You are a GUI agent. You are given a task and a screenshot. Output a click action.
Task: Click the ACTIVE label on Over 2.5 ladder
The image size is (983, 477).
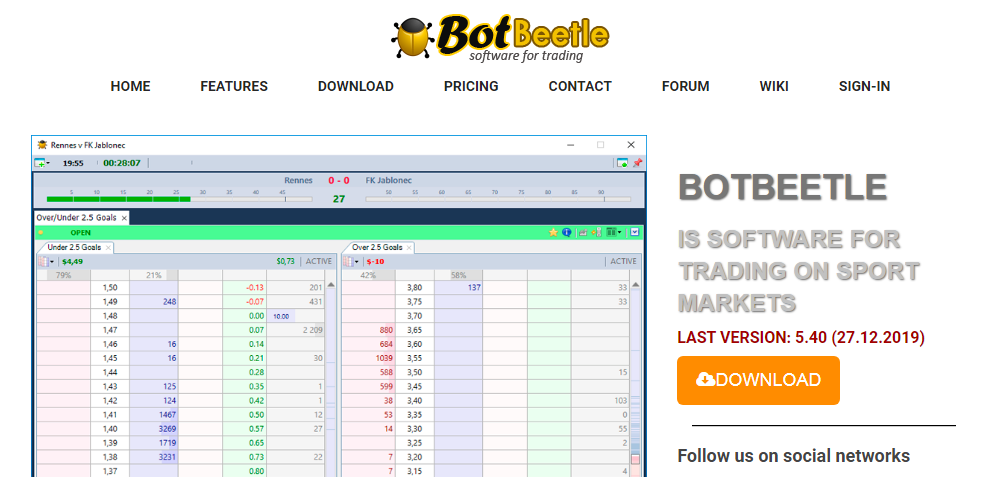(623, 261)
